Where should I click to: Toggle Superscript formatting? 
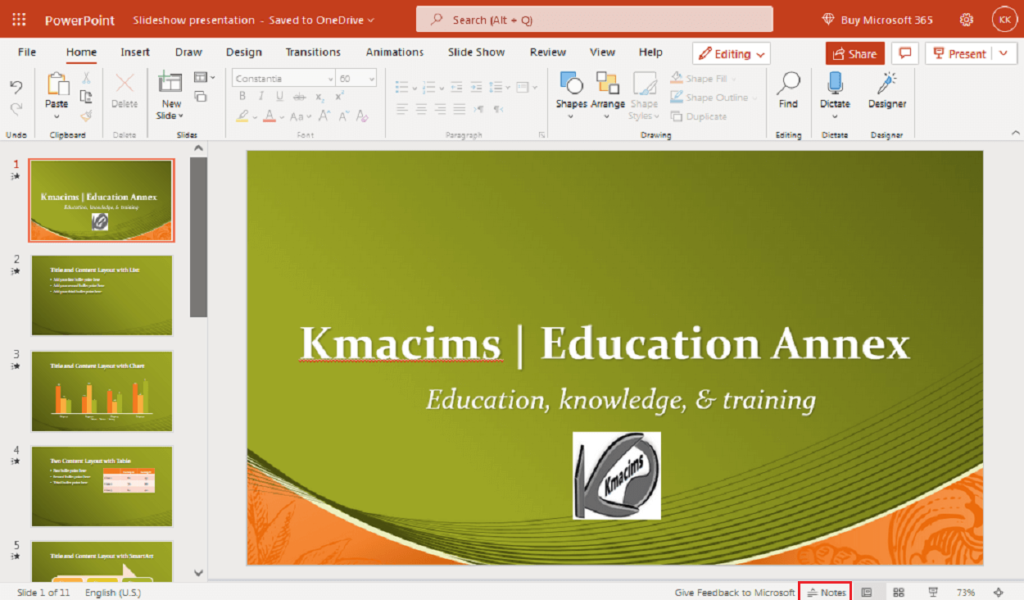(339, 96)
